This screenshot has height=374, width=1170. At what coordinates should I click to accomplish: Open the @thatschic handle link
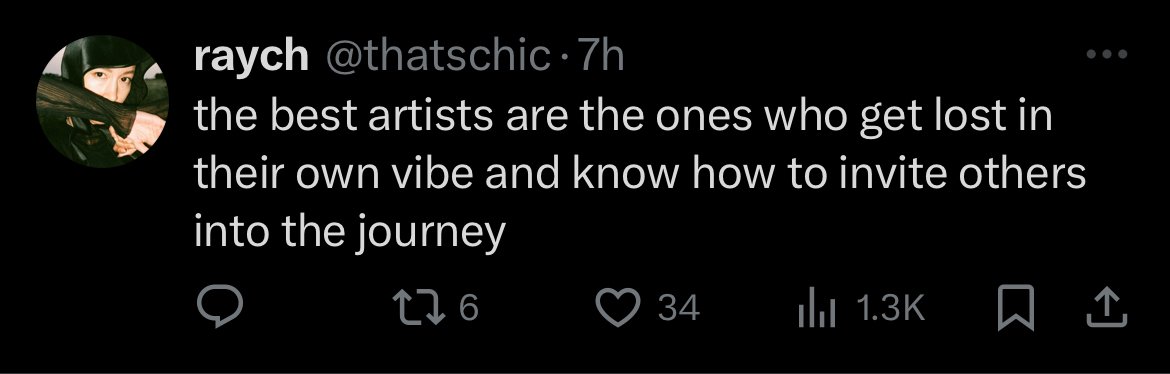click(436, 56)
